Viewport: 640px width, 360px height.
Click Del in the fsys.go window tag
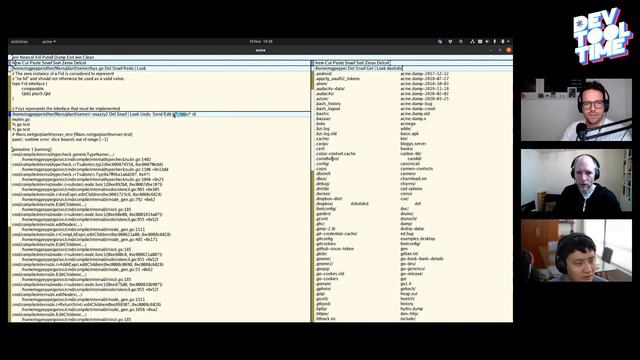tap(108, 68)
